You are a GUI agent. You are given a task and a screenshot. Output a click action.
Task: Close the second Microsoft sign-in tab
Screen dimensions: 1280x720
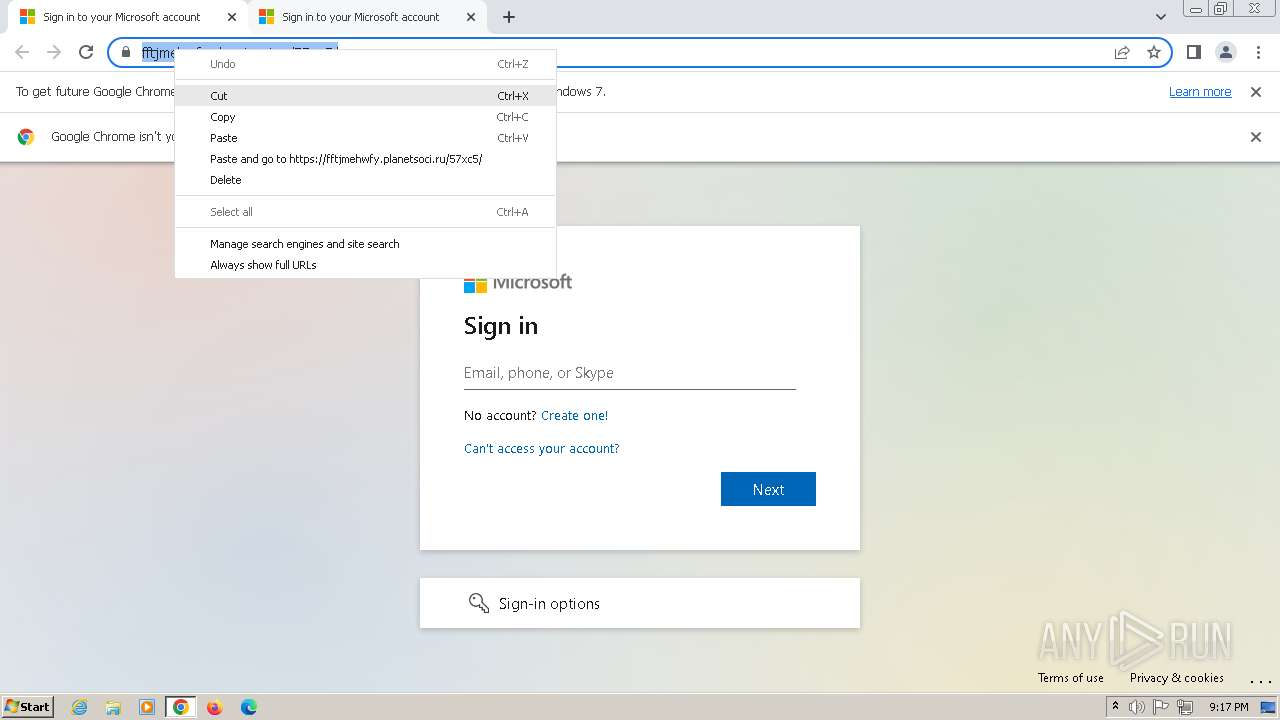tap(471, 17)
